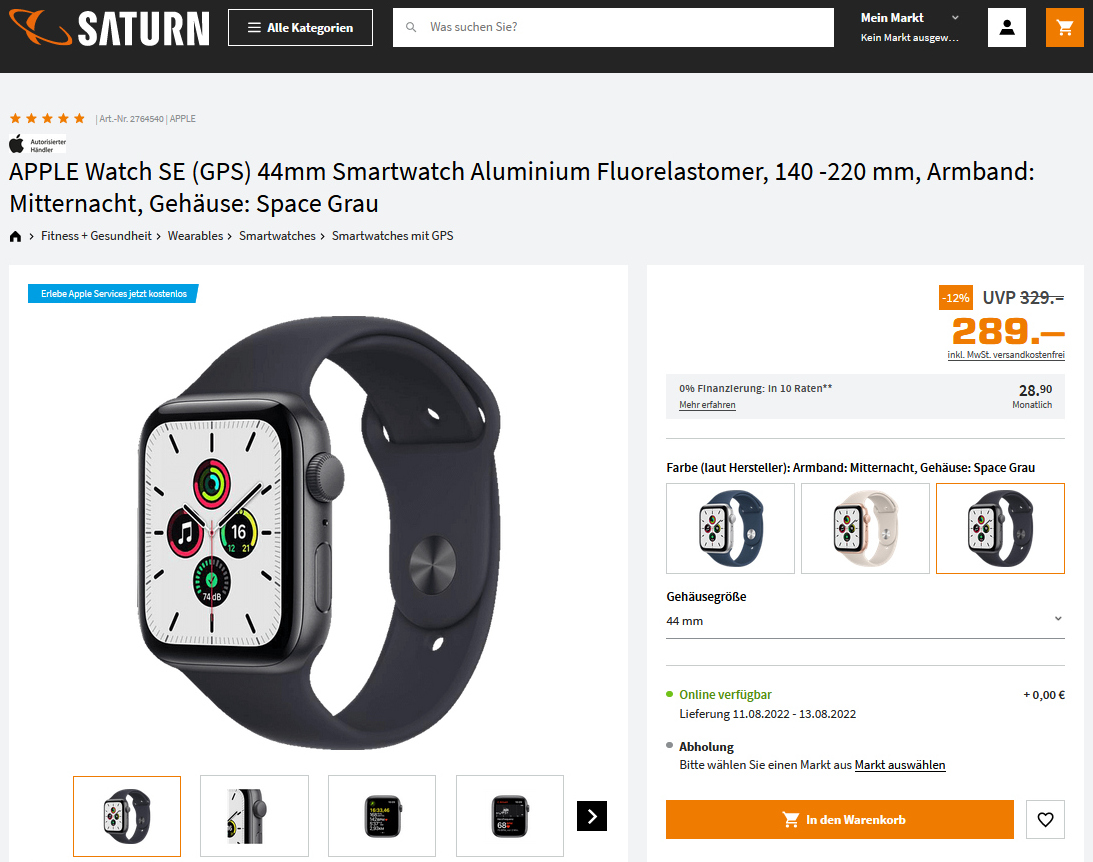The height and width of the screenshot is (862, 1093).
Task: Click the home icon in breadcrumbs
Action: click(x=15, y=236)
